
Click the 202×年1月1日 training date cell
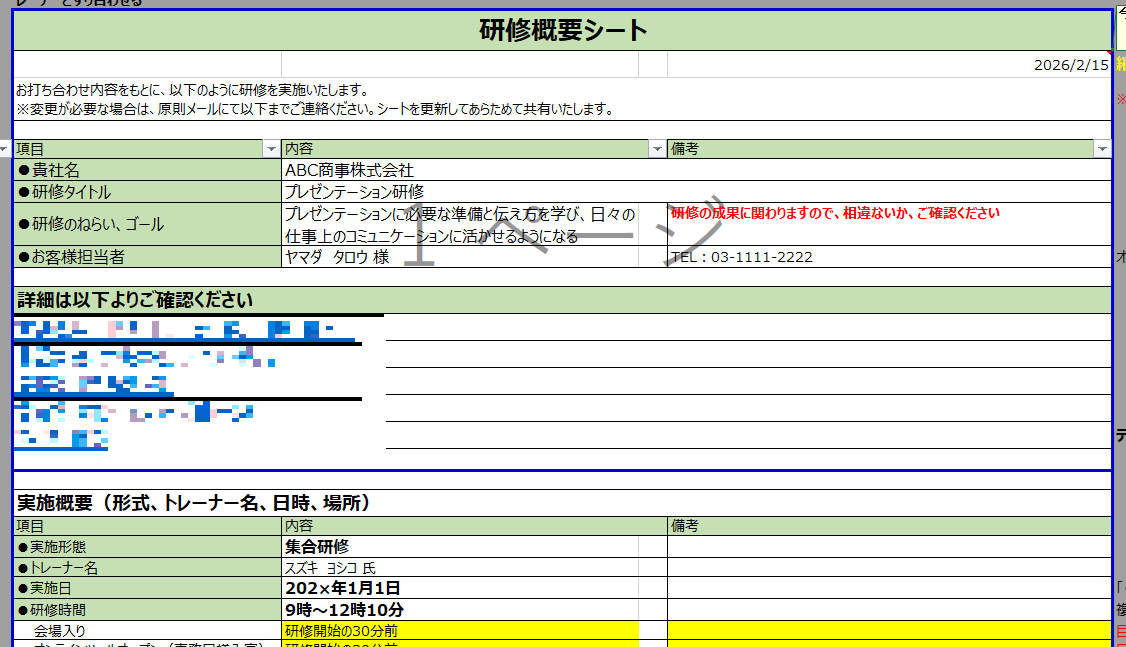343,589
